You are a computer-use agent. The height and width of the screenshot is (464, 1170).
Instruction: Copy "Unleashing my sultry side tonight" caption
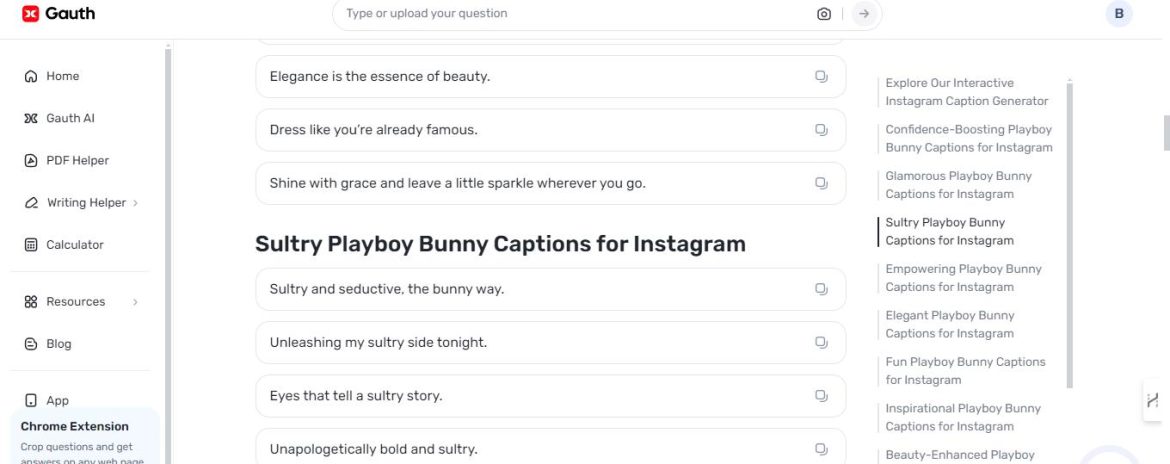[821, 342]
